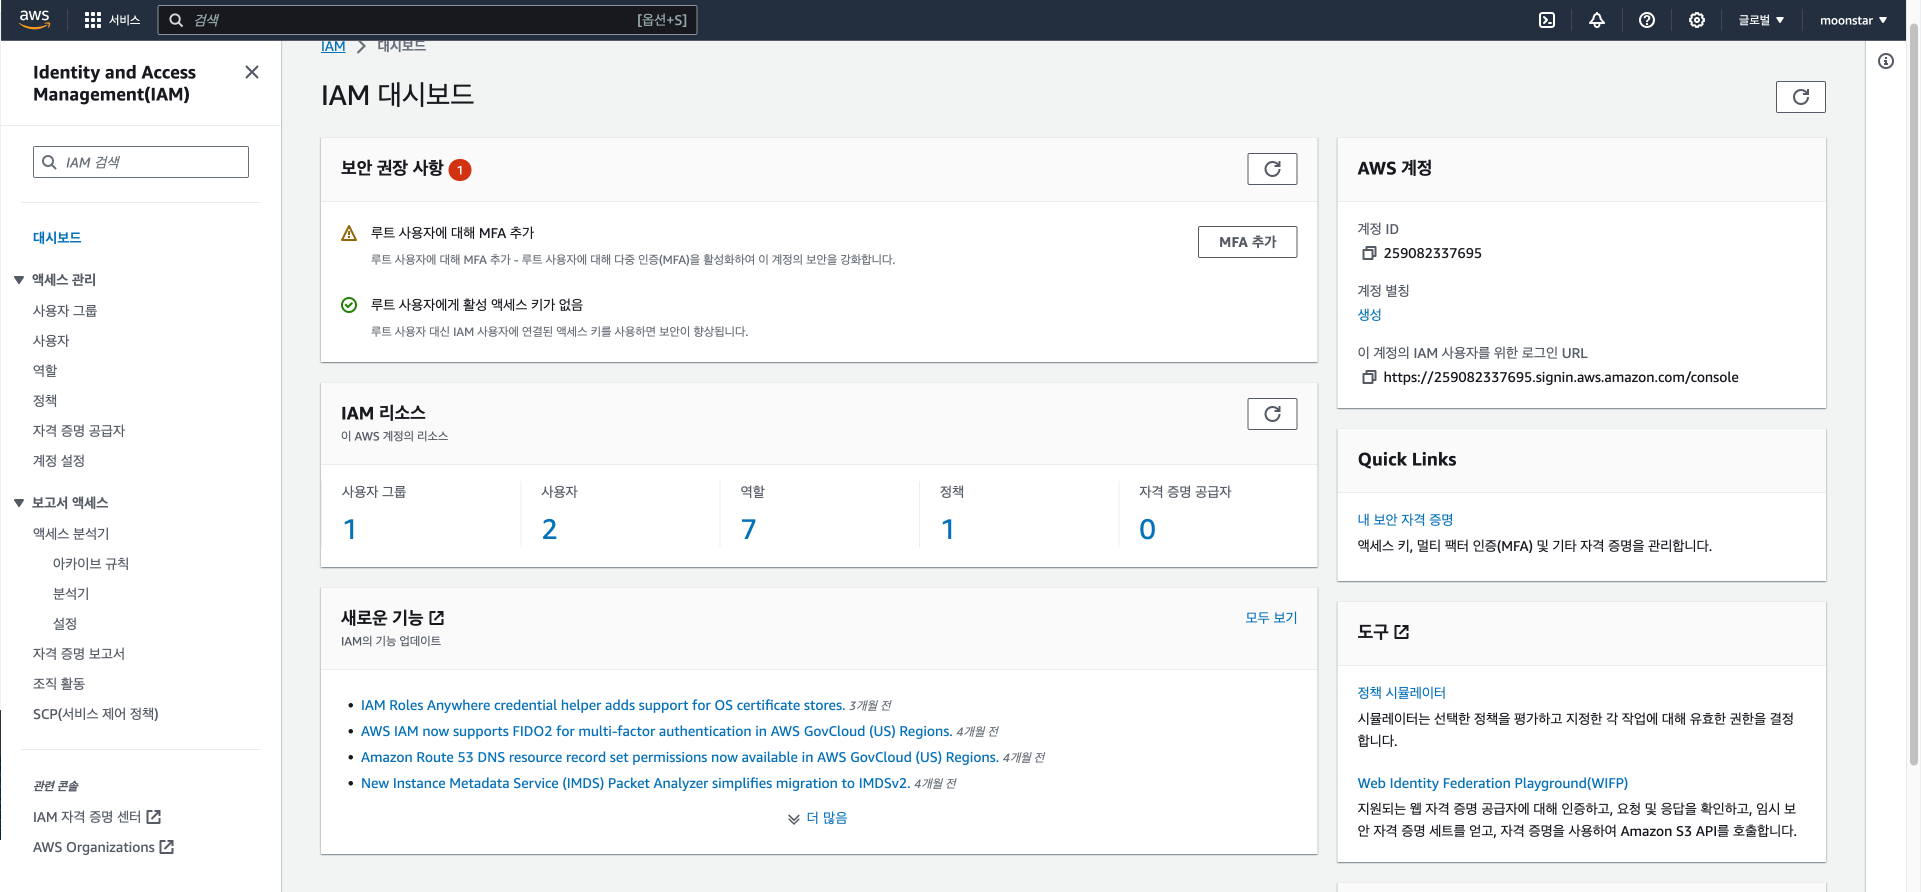The image size is (1921, 892).
Task: Copy the account ID 259082337695
Action: click(x=1369, y=253)
